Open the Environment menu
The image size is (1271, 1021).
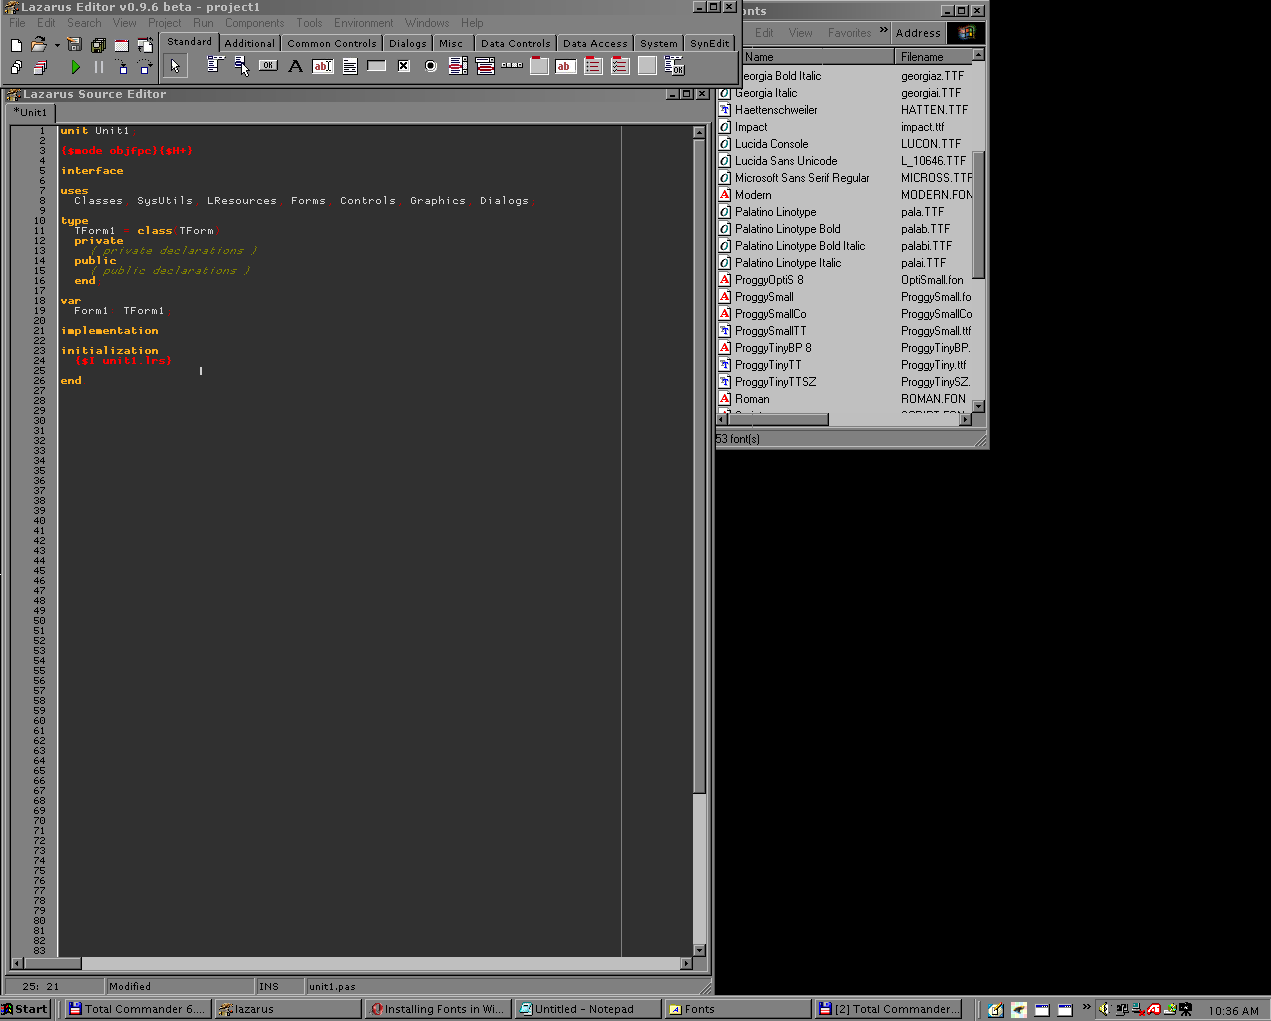pos(363,23)
